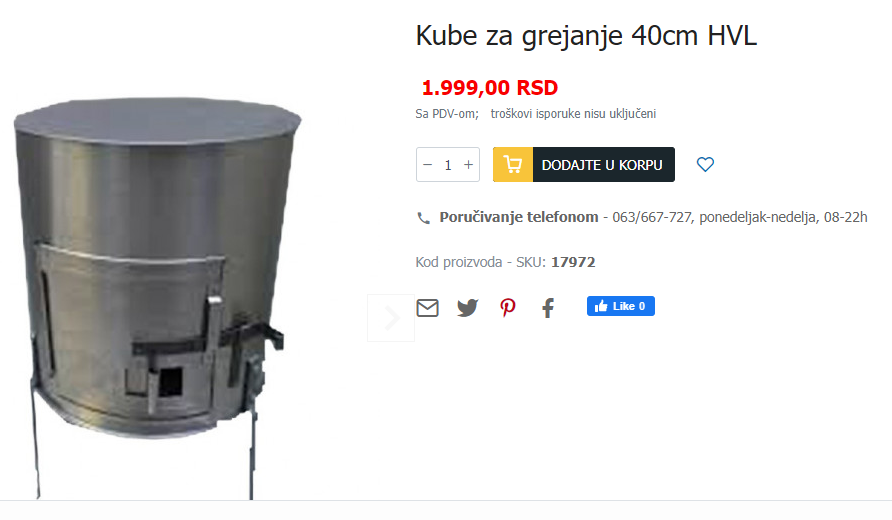Click the phone number 063/667-727

click(x=652, y=217)
